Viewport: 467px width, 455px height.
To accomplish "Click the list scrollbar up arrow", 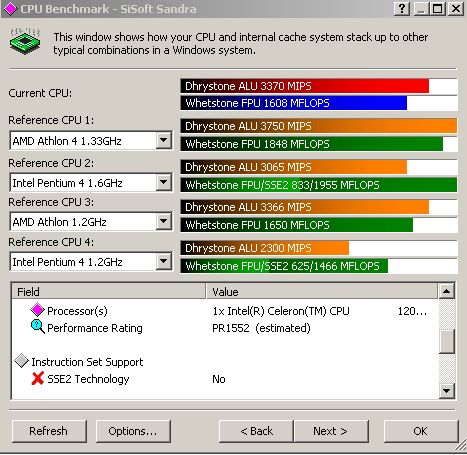I will tap(447, 291).
